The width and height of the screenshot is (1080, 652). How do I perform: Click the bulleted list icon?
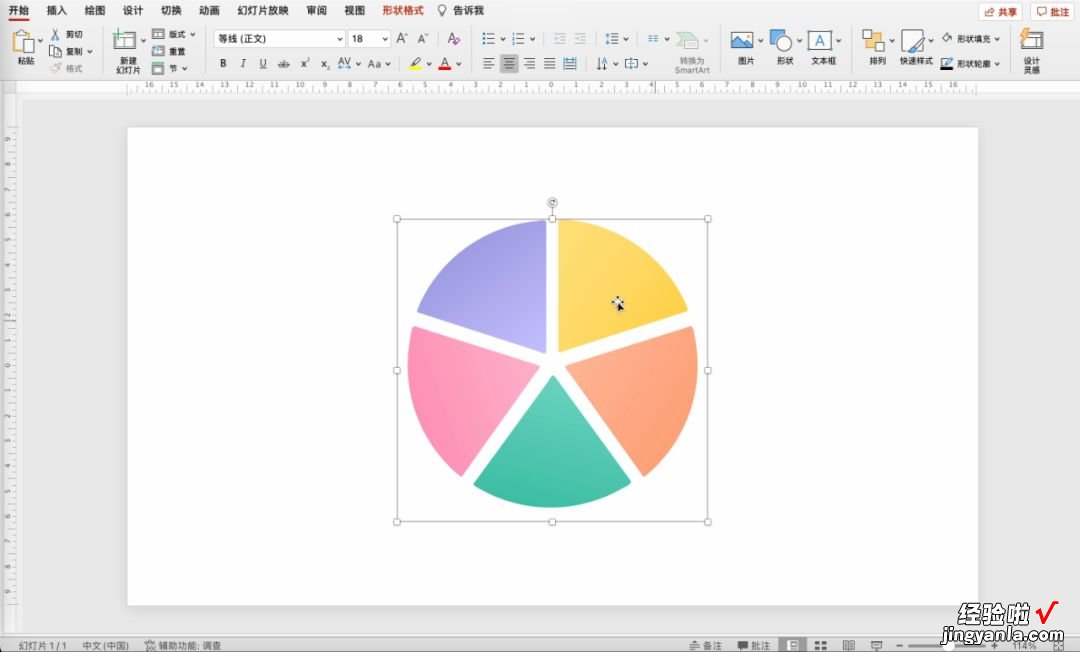coord(488,39)
